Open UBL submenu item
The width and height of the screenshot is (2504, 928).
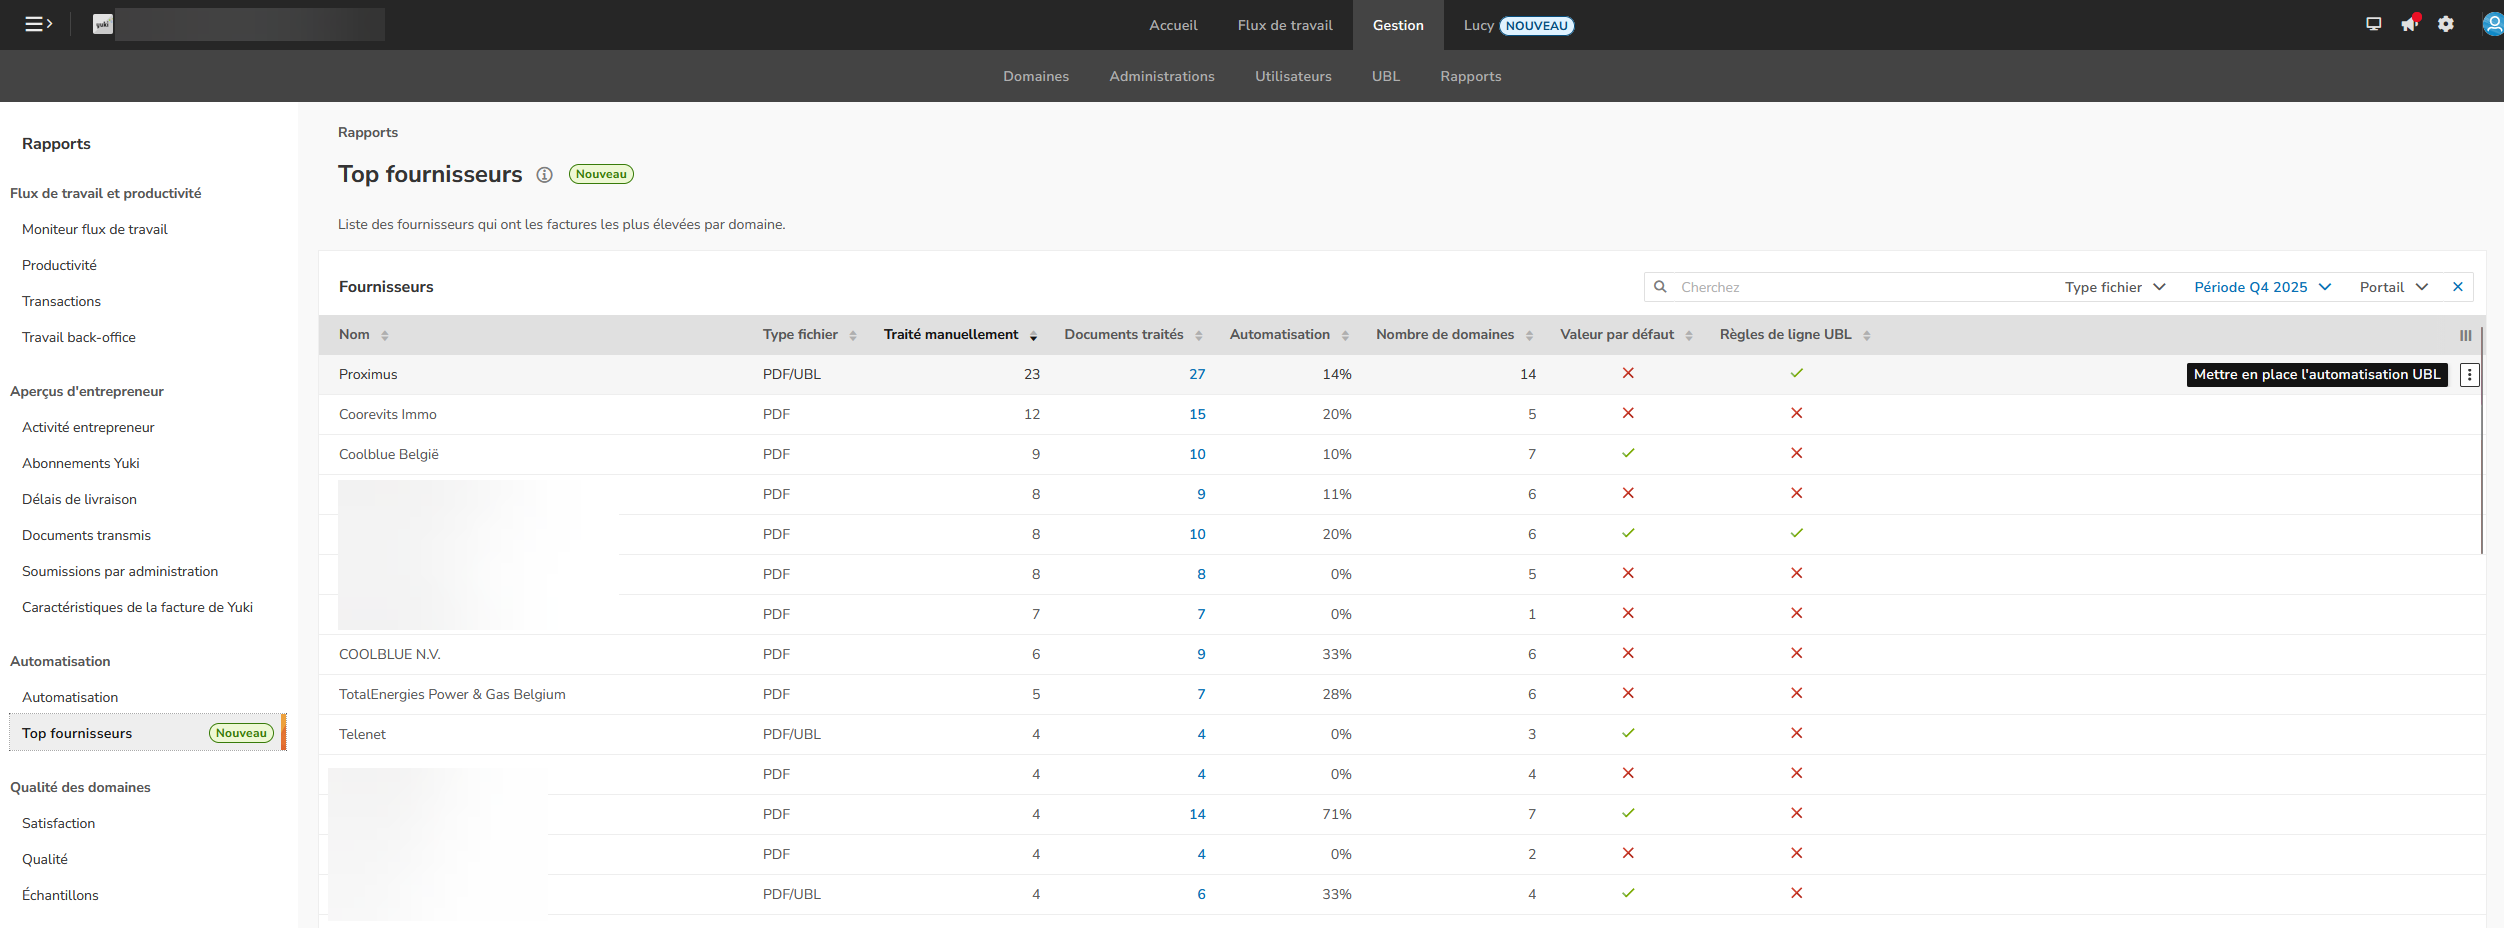(x=1386, y=76)
